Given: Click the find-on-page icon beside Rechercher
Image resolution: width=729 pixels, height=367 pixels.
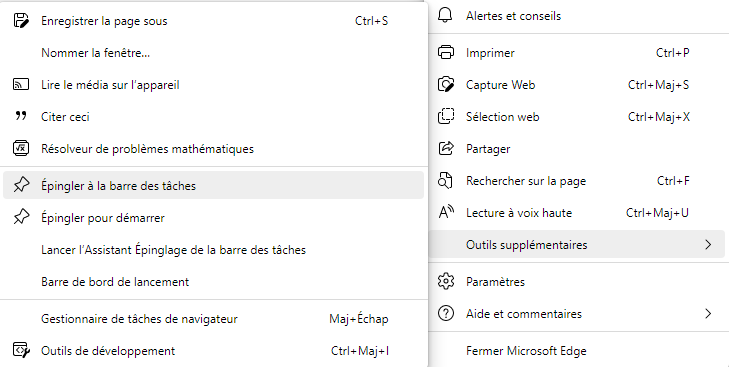Looking at the screenshot, I should [x=445, y=180].
